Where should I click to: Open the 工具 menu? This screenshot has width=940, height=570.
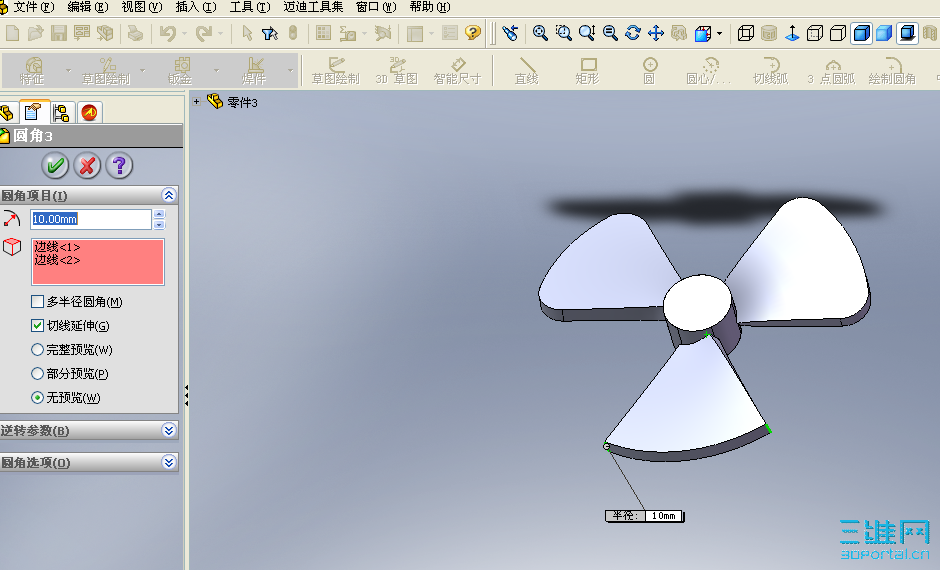coord(249,7)
